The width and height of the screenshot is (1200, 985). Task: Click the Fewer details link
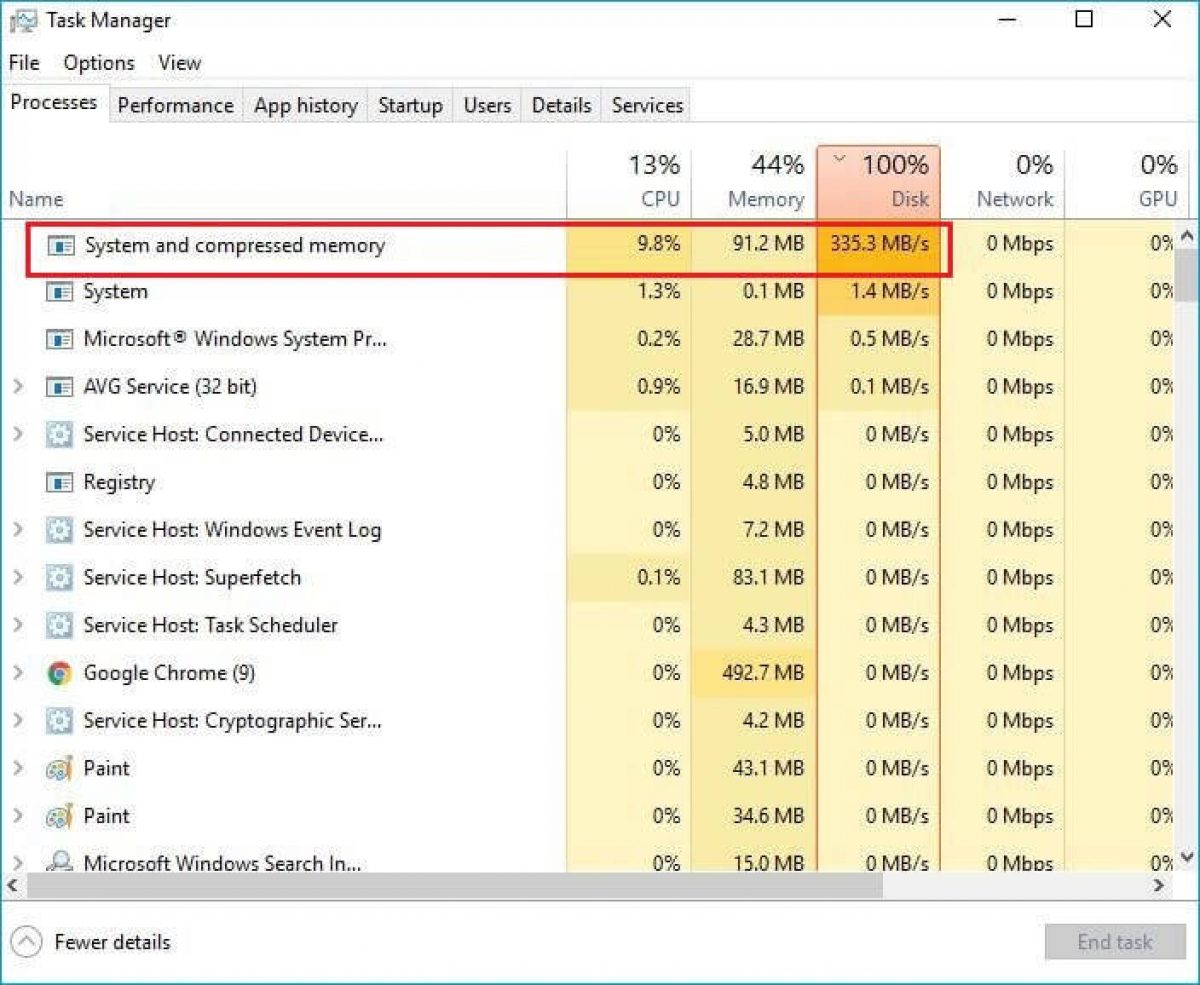112,942
